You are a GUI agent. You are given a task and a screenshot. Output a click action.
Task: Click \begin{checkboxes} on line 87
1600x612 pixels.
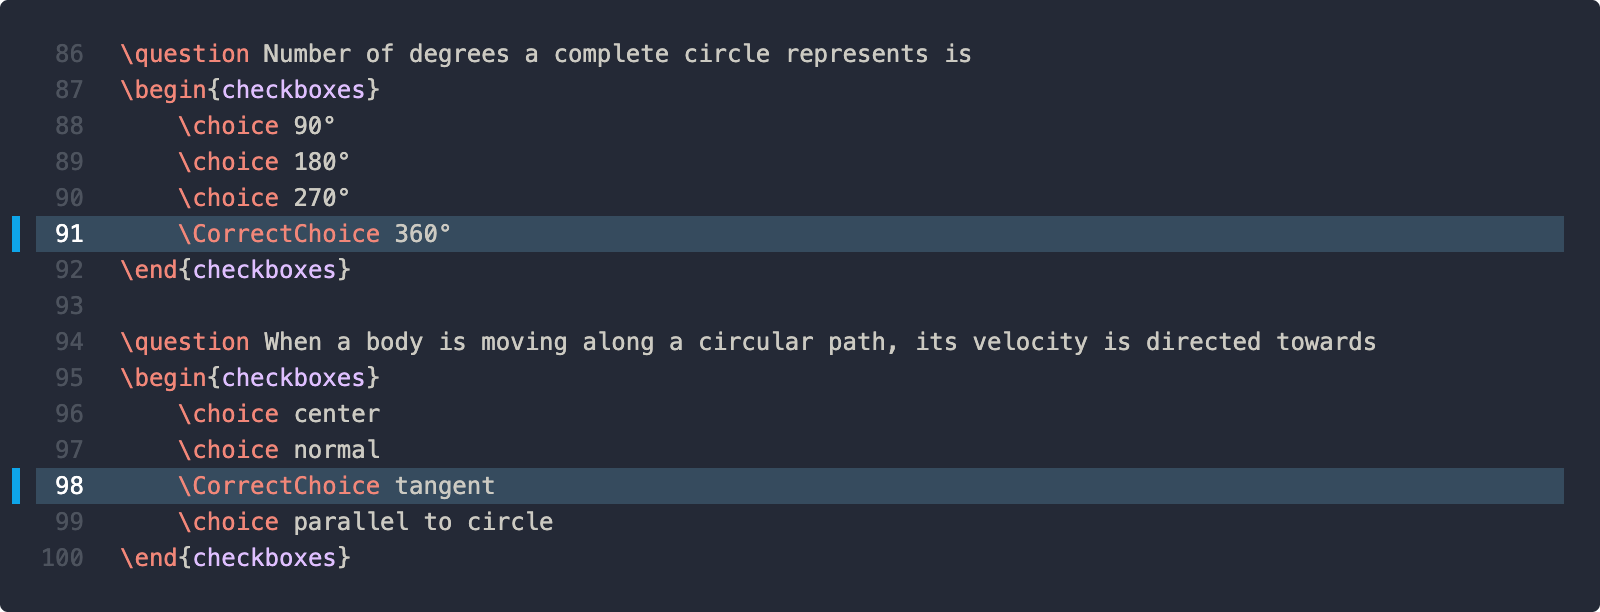(250, 90)
